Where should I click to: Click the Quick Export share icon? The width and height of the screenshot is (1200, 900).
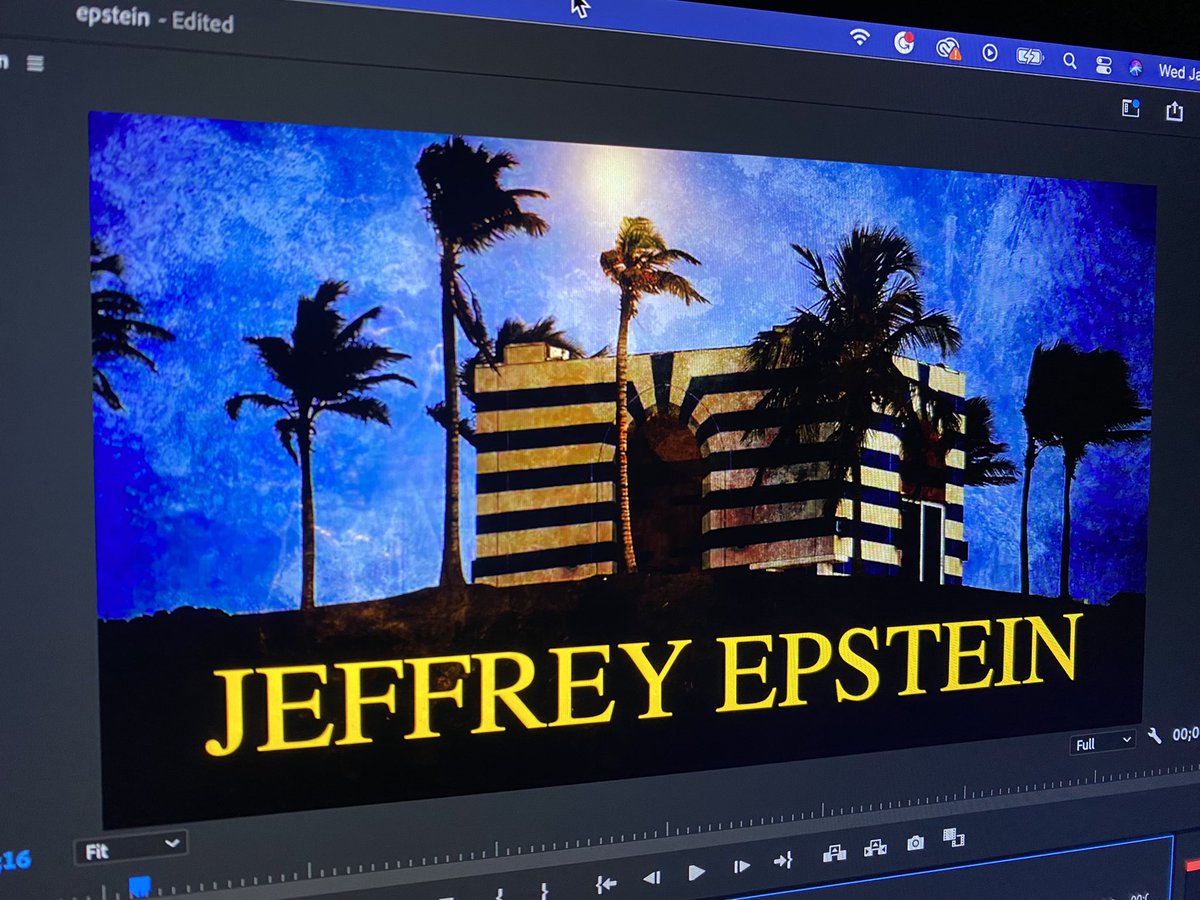coord(1174,111)
